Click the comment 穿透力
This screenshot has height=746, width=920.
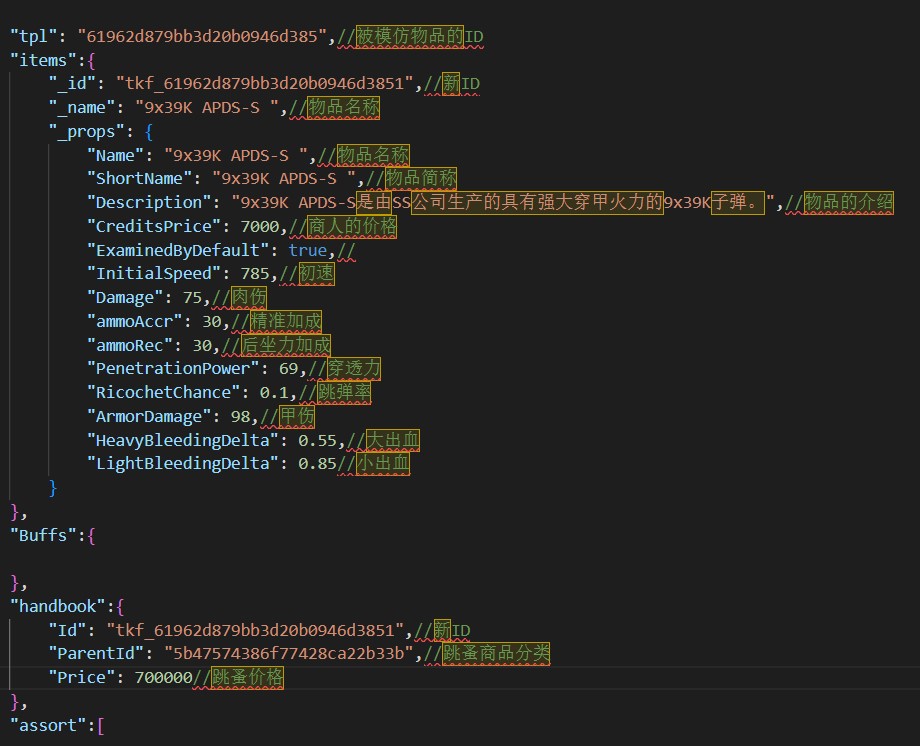(x=354, y=369)
